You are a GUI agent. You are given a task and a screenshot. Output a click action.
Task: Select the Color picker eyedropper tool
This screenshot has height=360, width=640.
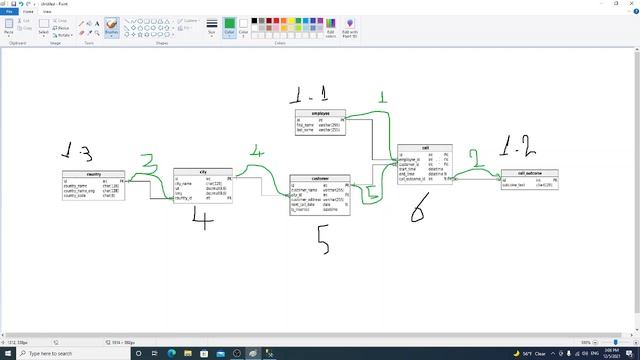[89, 33]
